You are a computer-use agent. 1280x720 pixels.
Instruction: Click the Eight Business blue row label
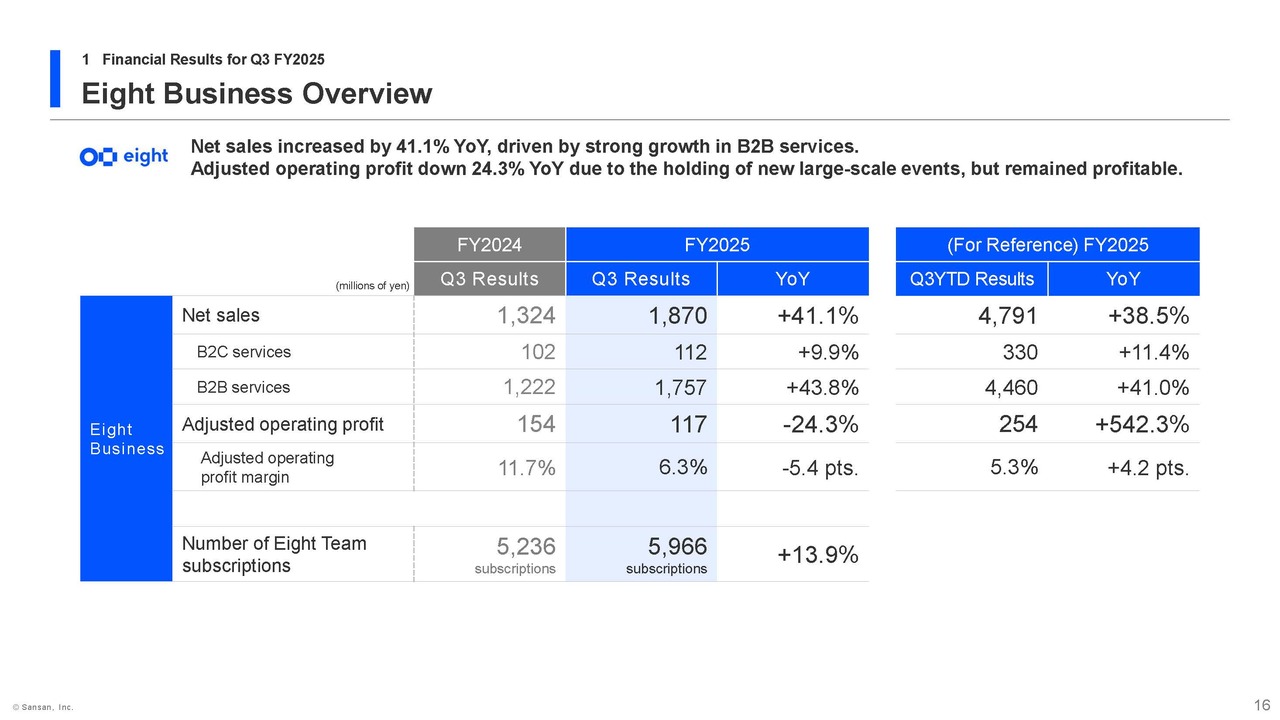[126, 439]
